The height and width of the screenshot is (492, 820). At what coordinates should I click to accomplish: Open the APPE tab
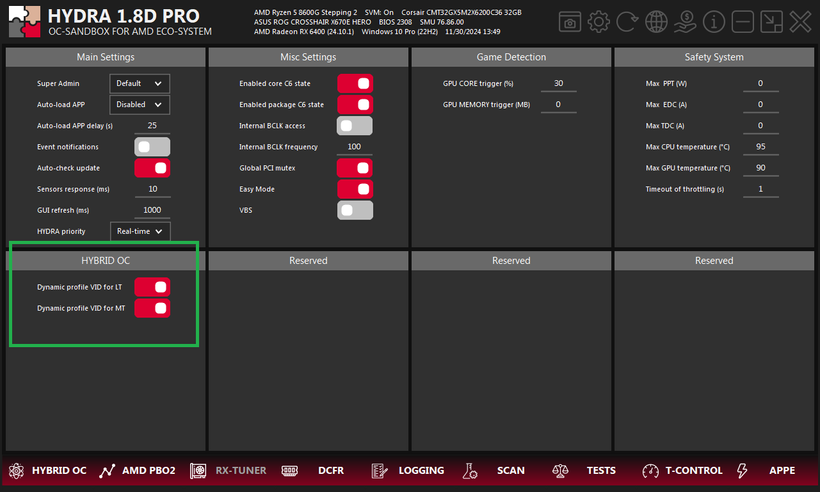(782, 471)
